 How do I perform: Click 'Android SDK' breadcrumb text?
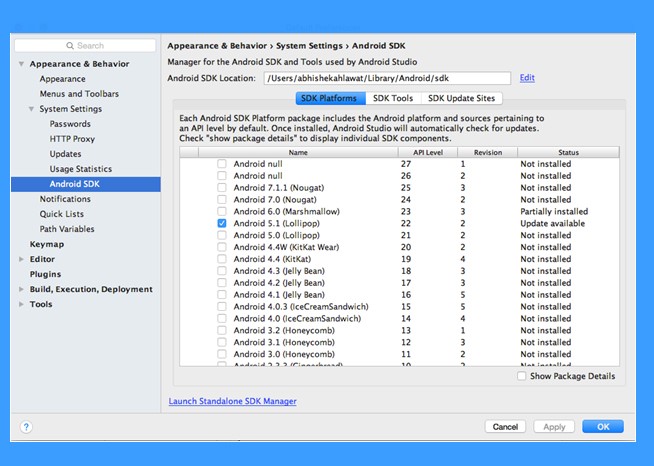(x=379, y=46)
